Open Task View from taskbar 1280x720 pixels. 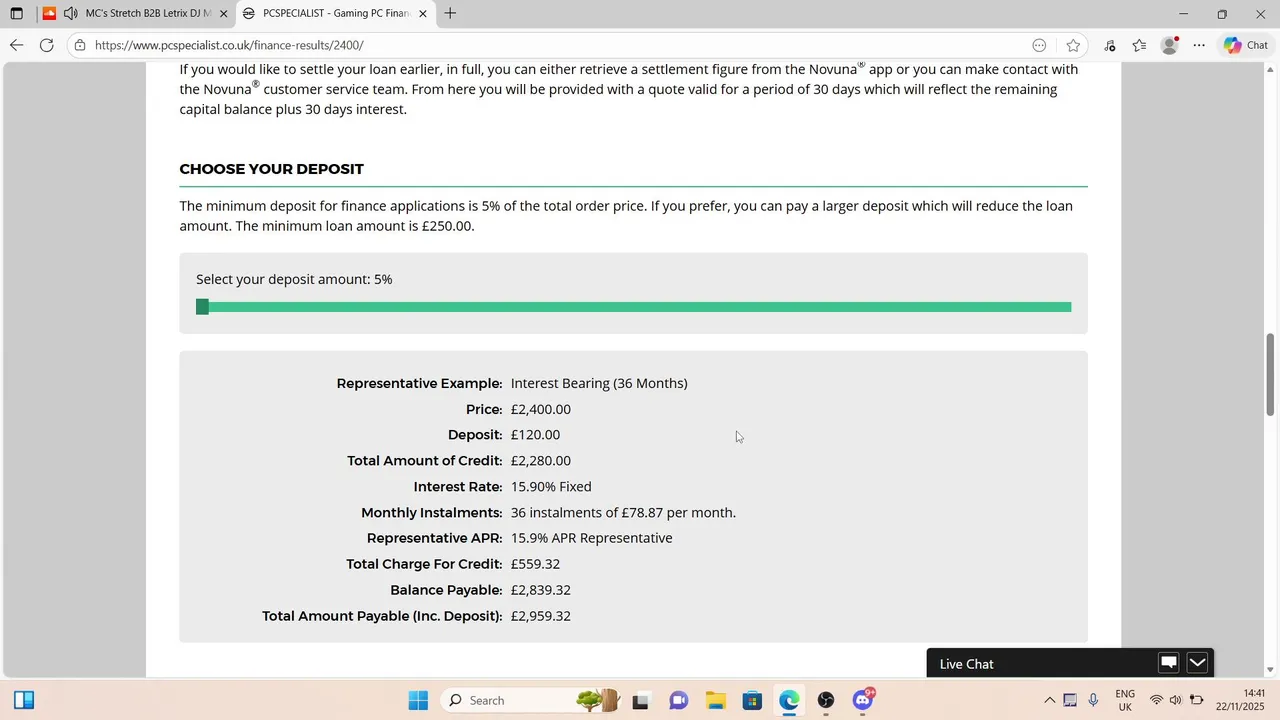pos(640,700)
